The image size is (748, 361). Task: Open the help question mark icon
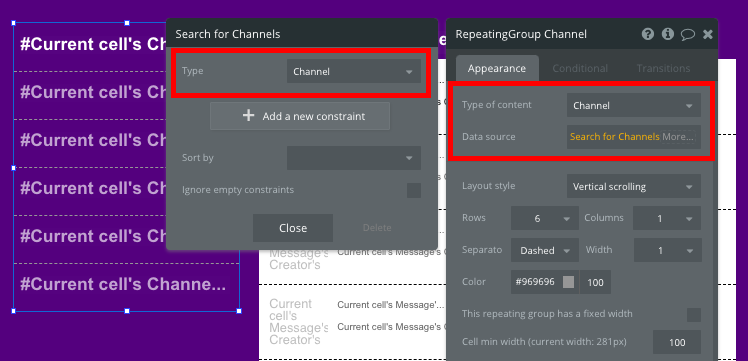click(x=647, y=34)
